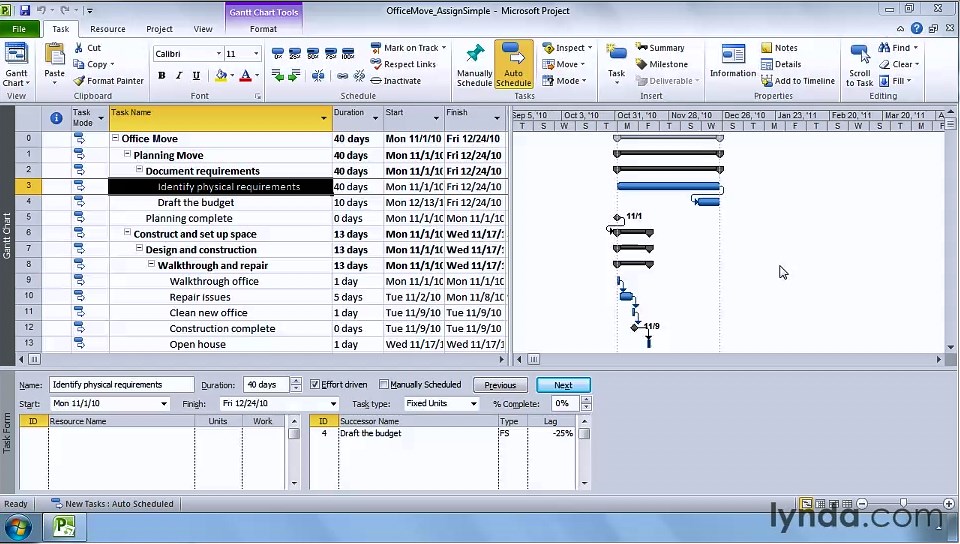The height and width of the screenshot is (544, 960).
Task: Click the task Name input field
Action: 121,384
